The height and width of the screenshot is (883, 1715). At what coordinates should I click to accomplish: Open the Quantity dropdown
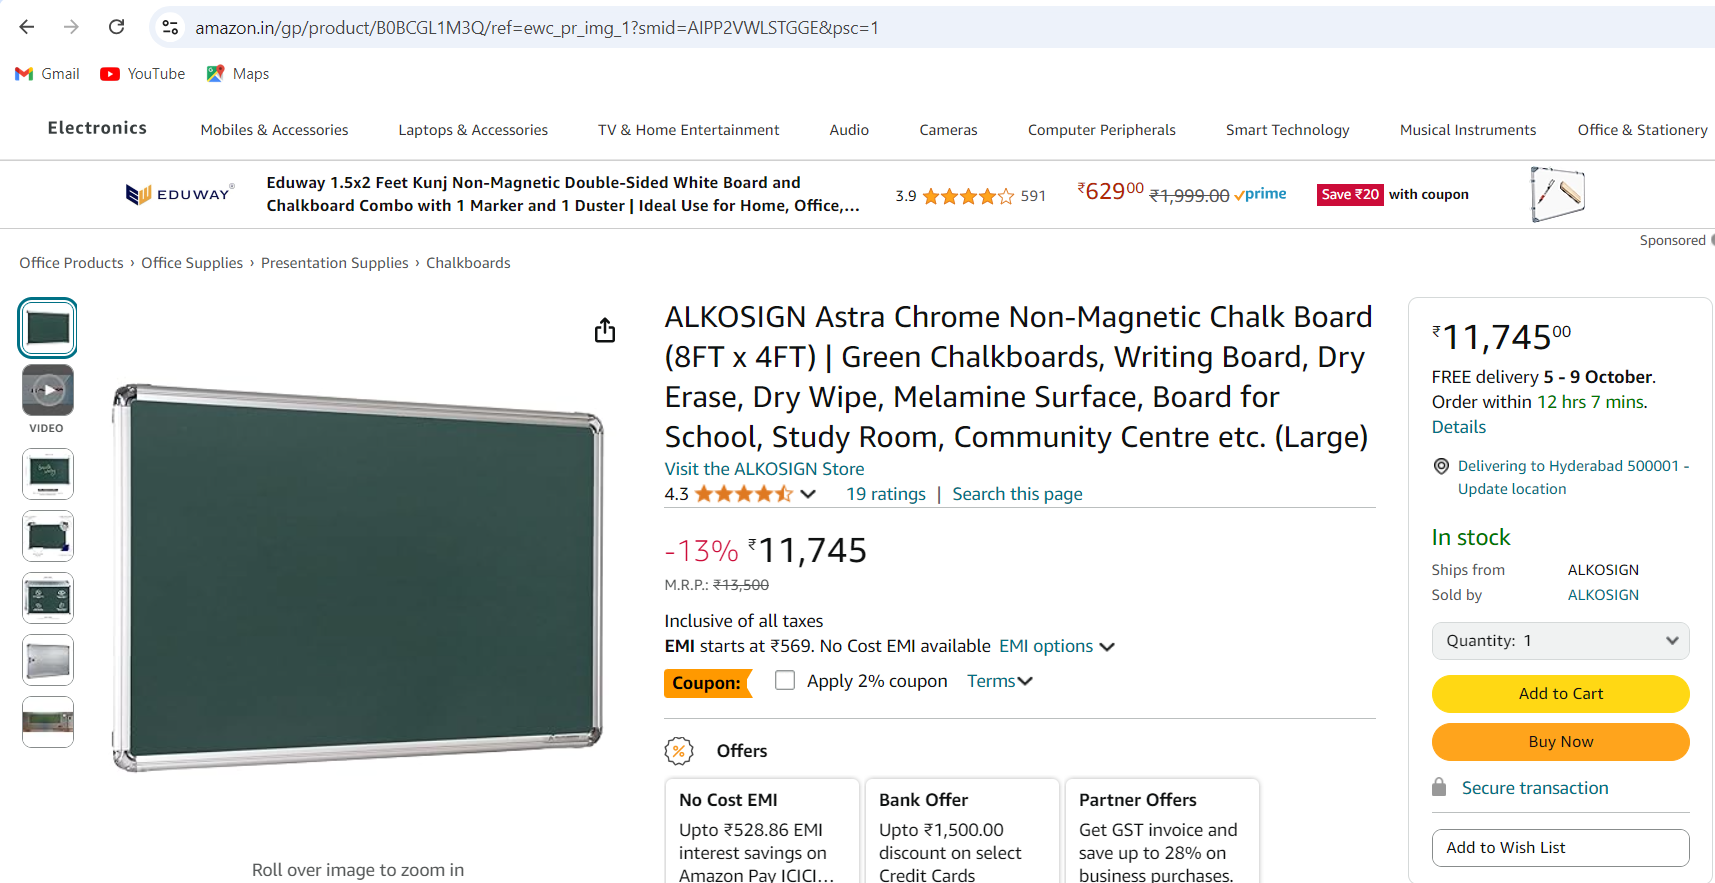click(1560, 641)
